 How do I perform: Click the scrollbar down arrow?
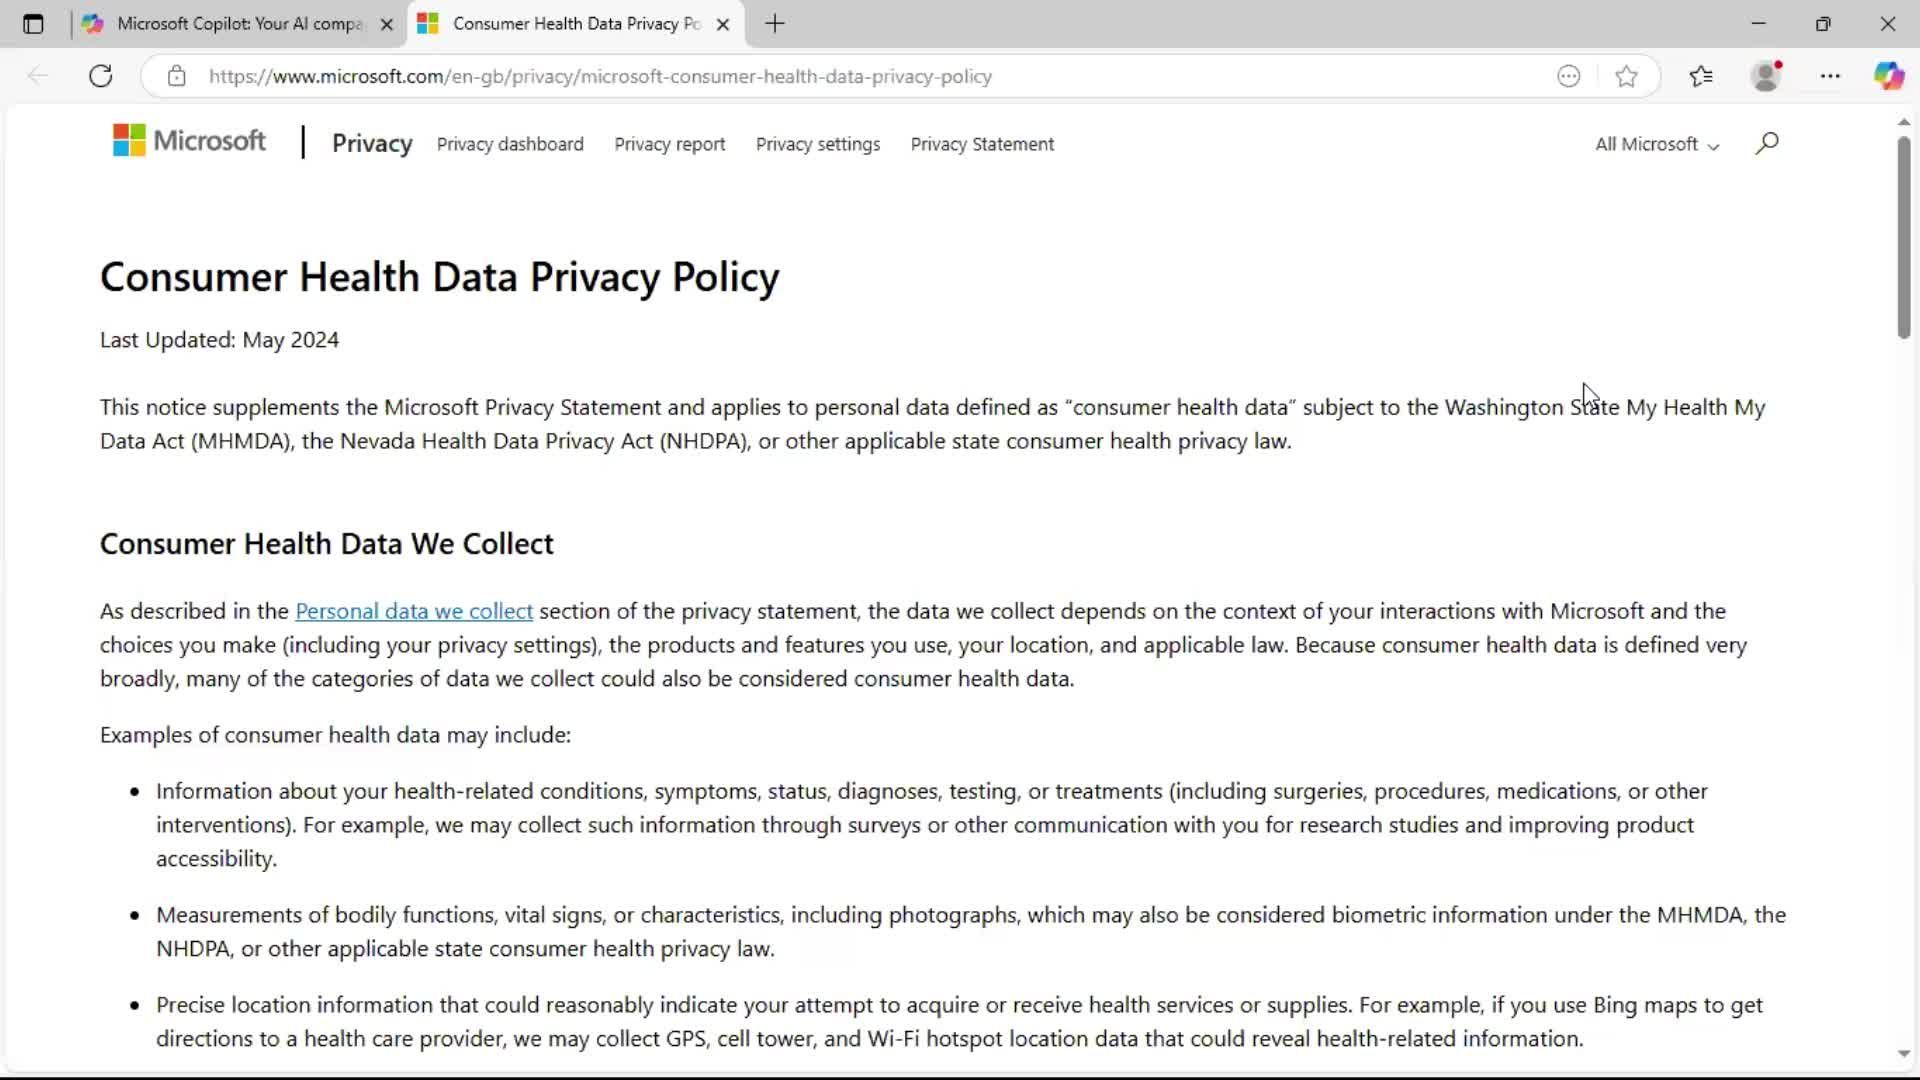[1904, 1054]
